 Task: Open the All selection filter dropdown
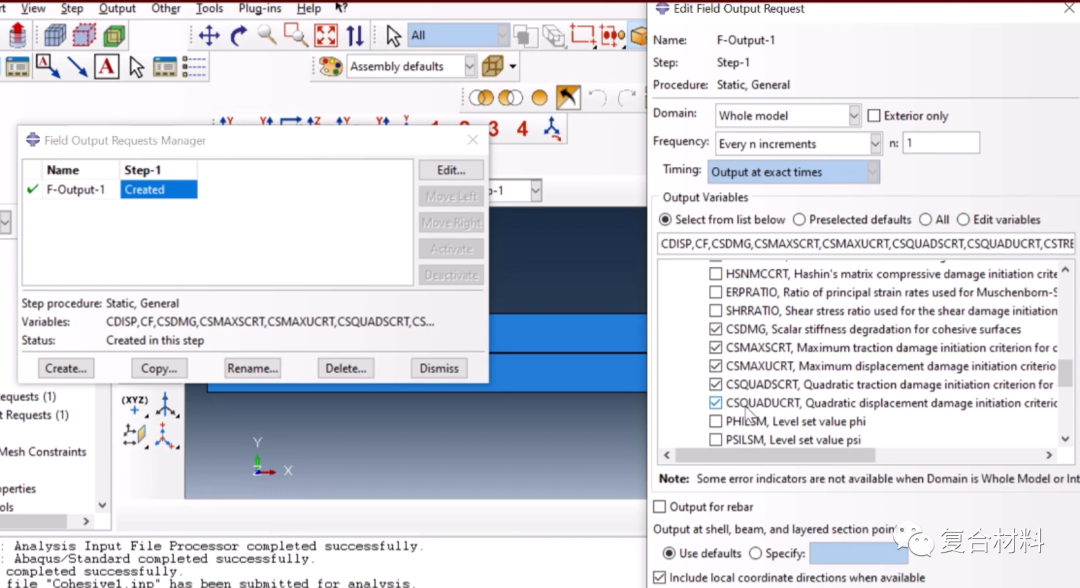click(x=457, y=35)
